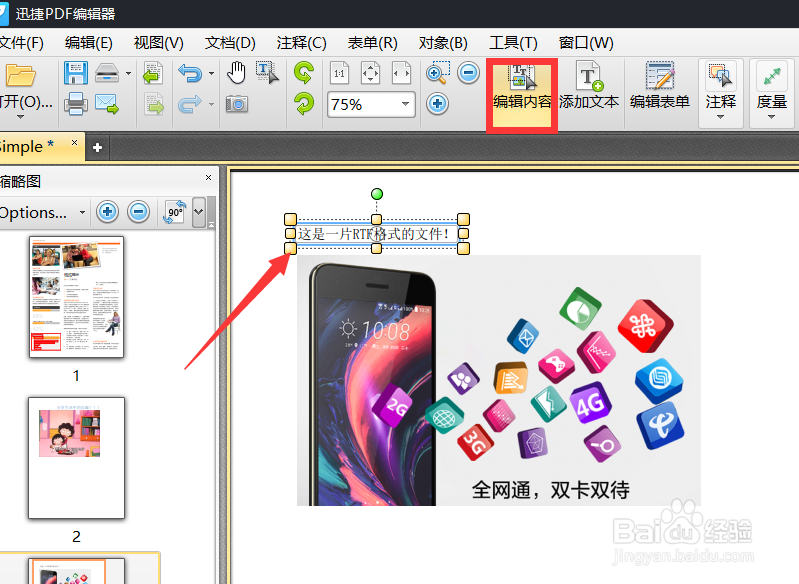Expand the Open button dropdown arrow
Viewport: 799px width, 584px height.
(x=20, y=117)
